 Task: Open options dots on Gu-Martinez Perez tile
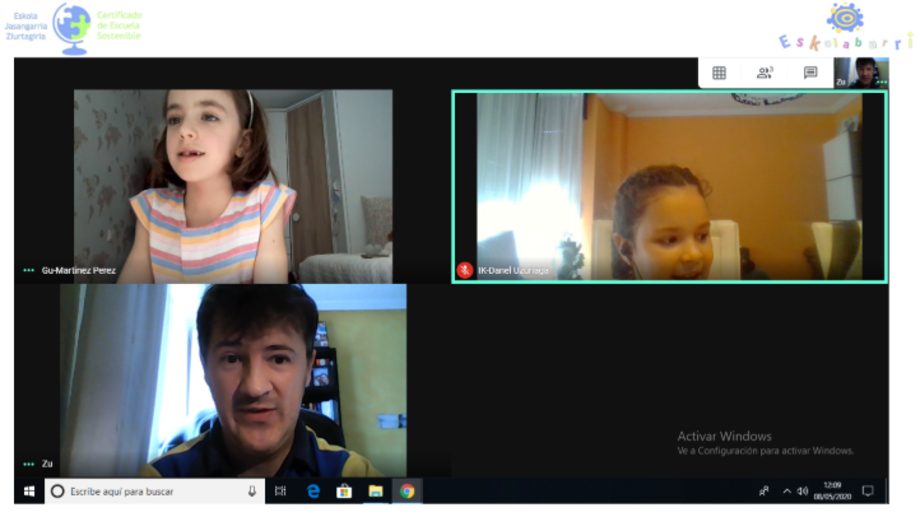[x=29, y=270]
